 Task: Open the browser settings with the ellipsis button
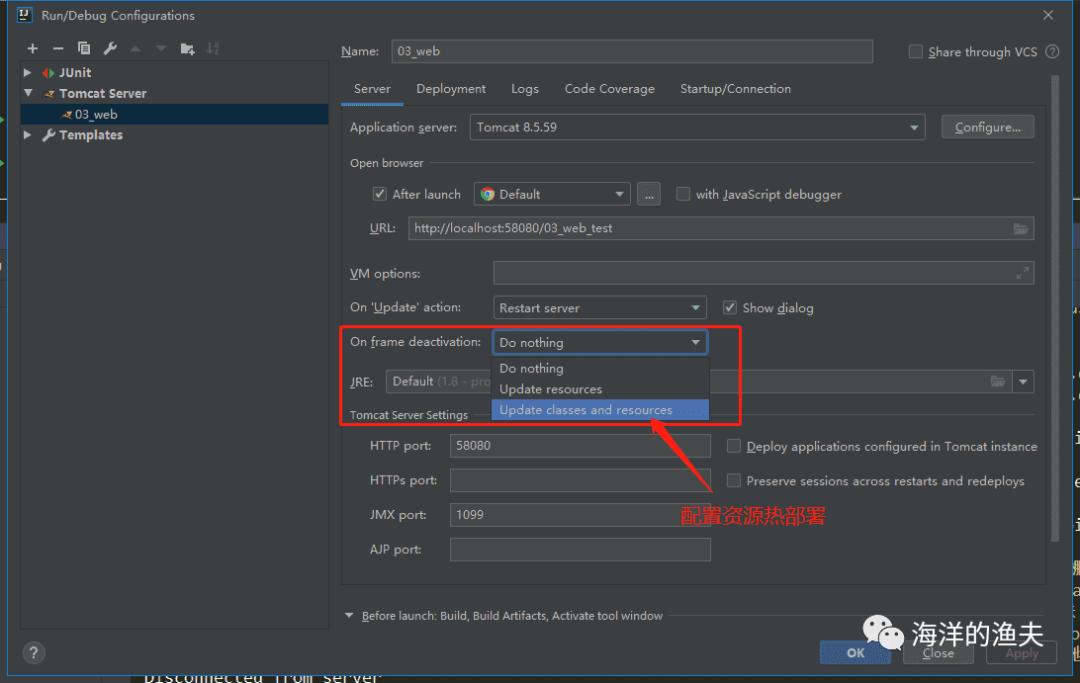[x=649, y=195]
